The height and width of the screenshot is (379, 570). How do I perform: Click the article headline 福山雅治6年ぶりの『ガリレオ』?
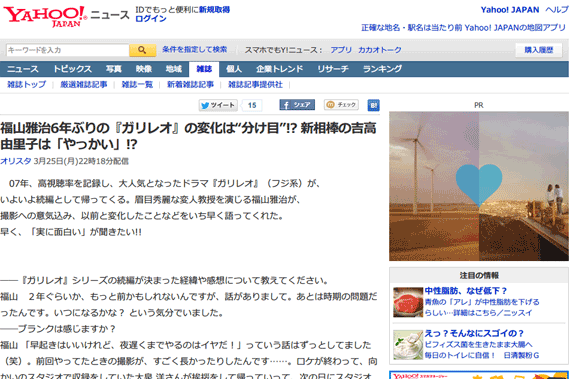[x=188, y=136]
